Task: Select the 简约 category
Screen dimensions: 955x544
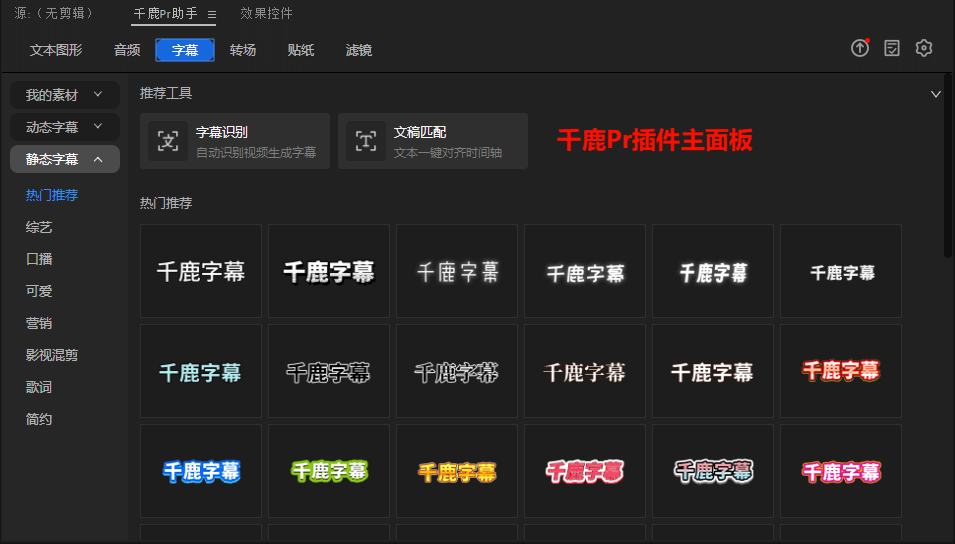Action: 39,419
